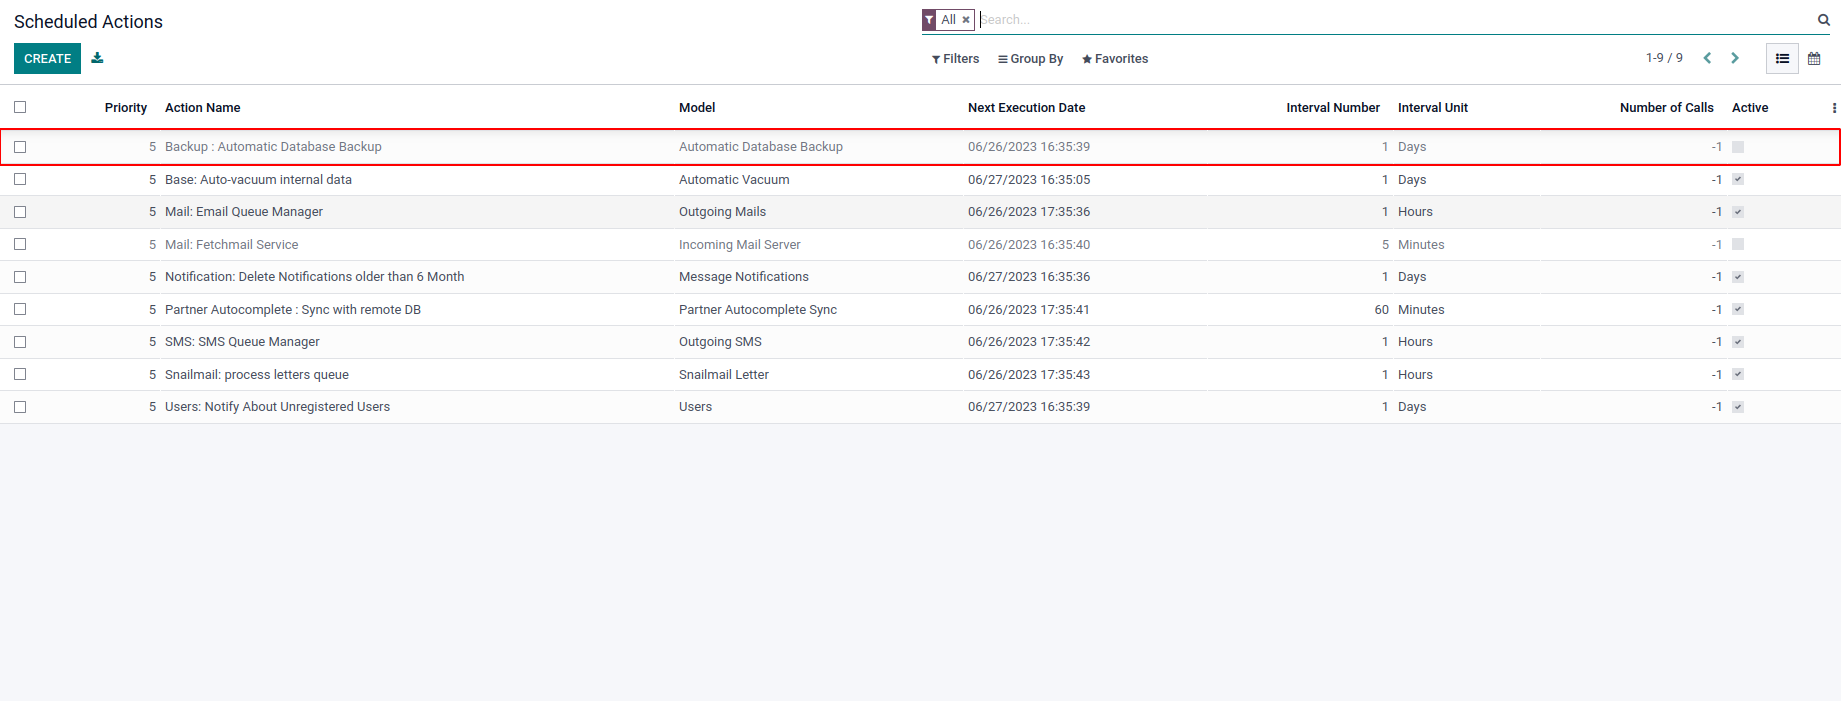
Task: Remove the All filter facet
Action: (x=966, y=20)
